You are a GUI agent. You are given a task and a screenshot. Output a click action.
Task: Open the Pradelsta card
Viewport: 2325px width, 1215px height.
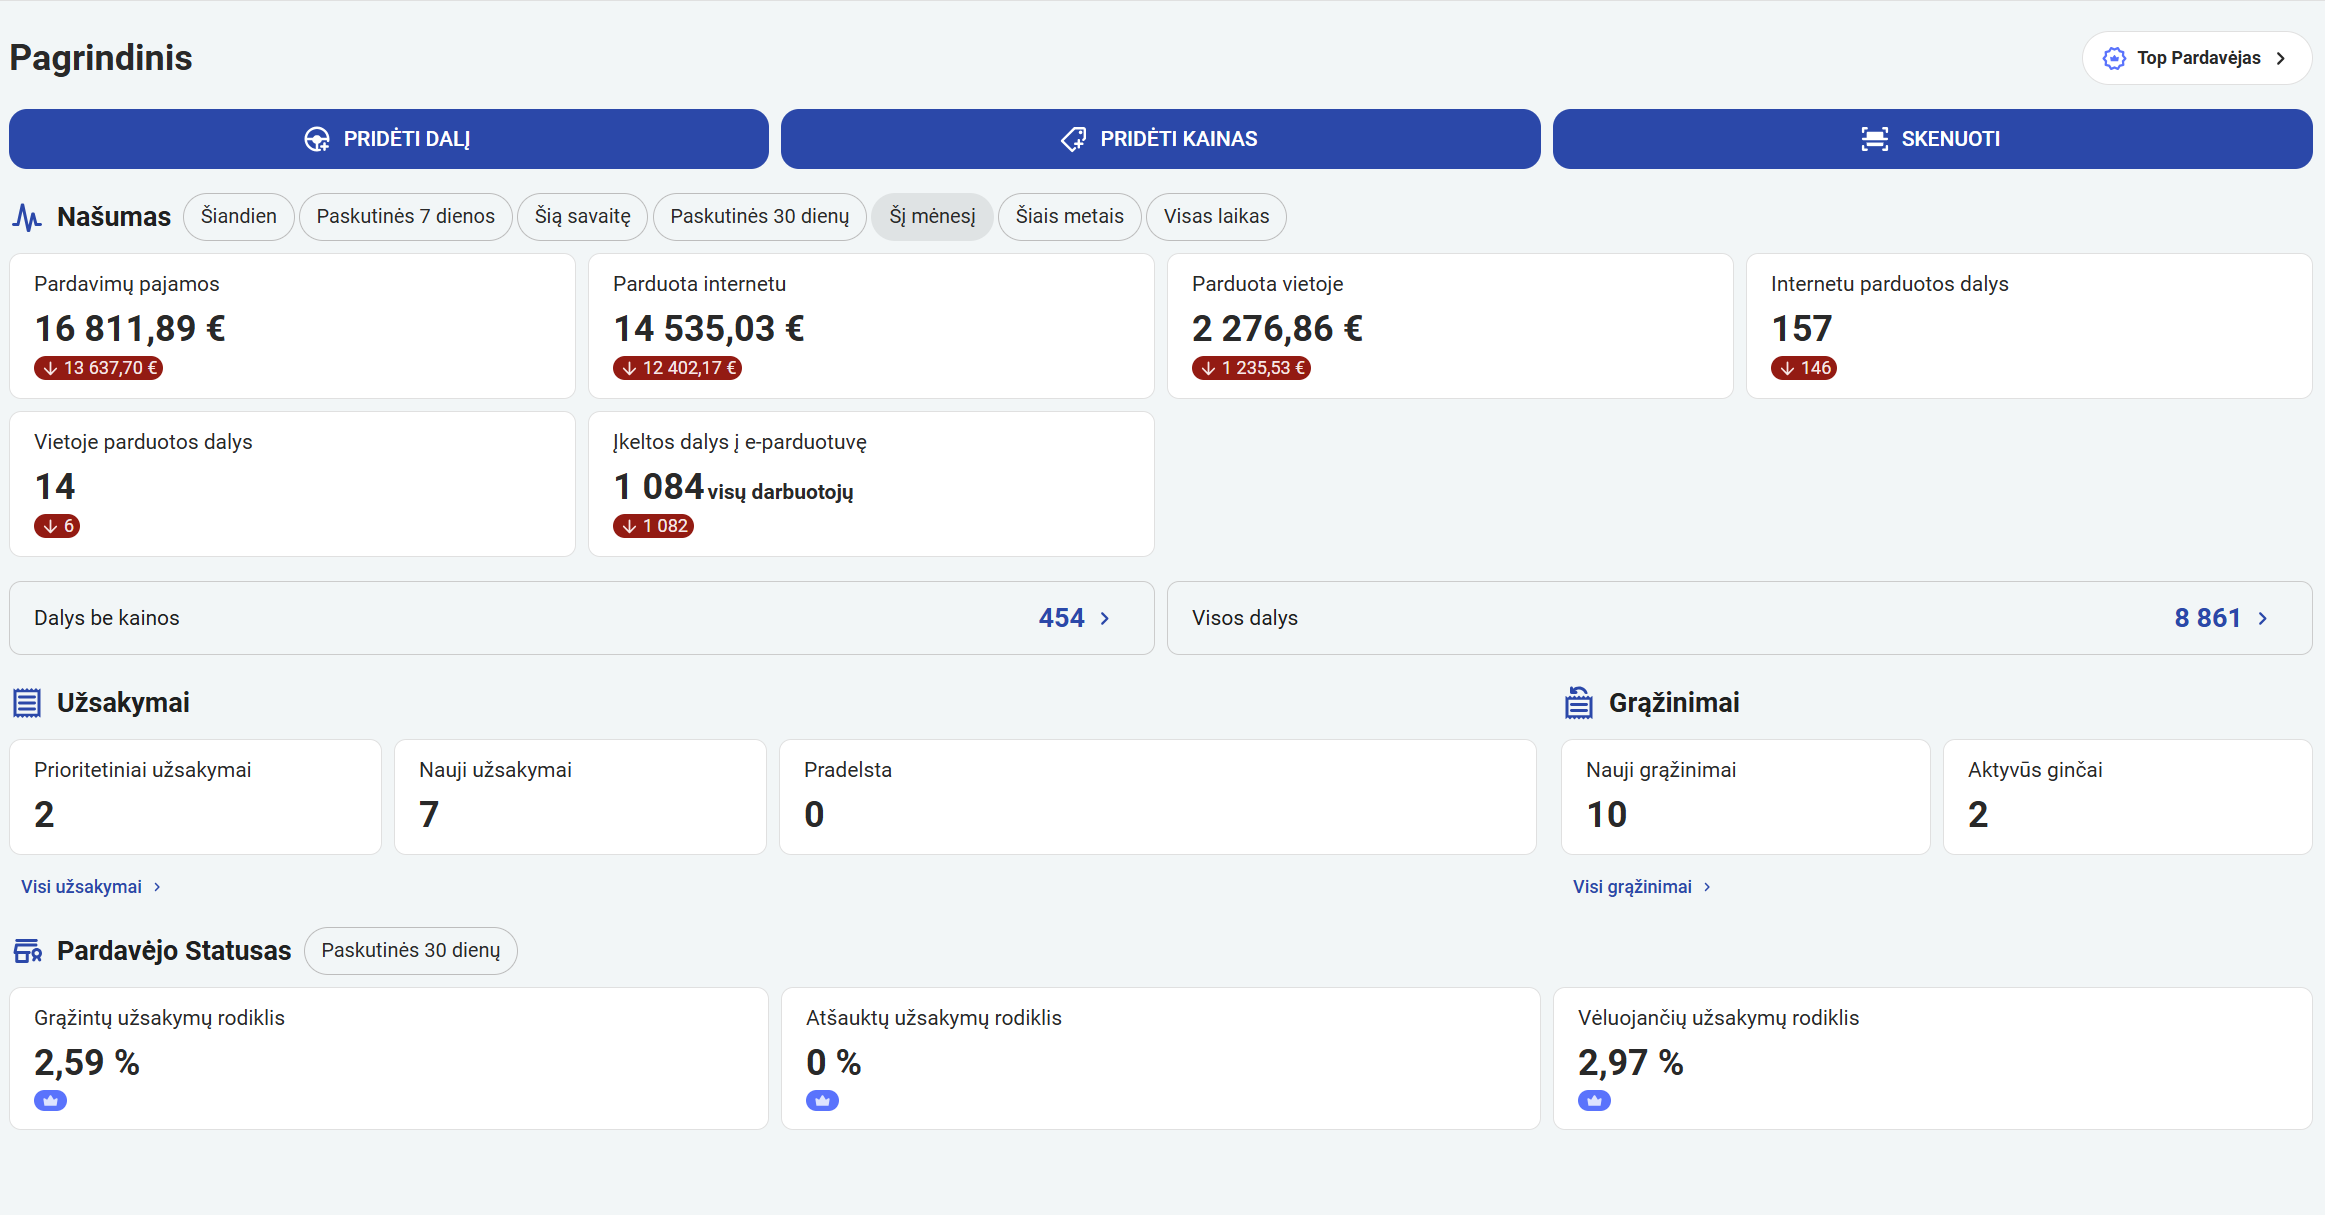(1158, 797)
